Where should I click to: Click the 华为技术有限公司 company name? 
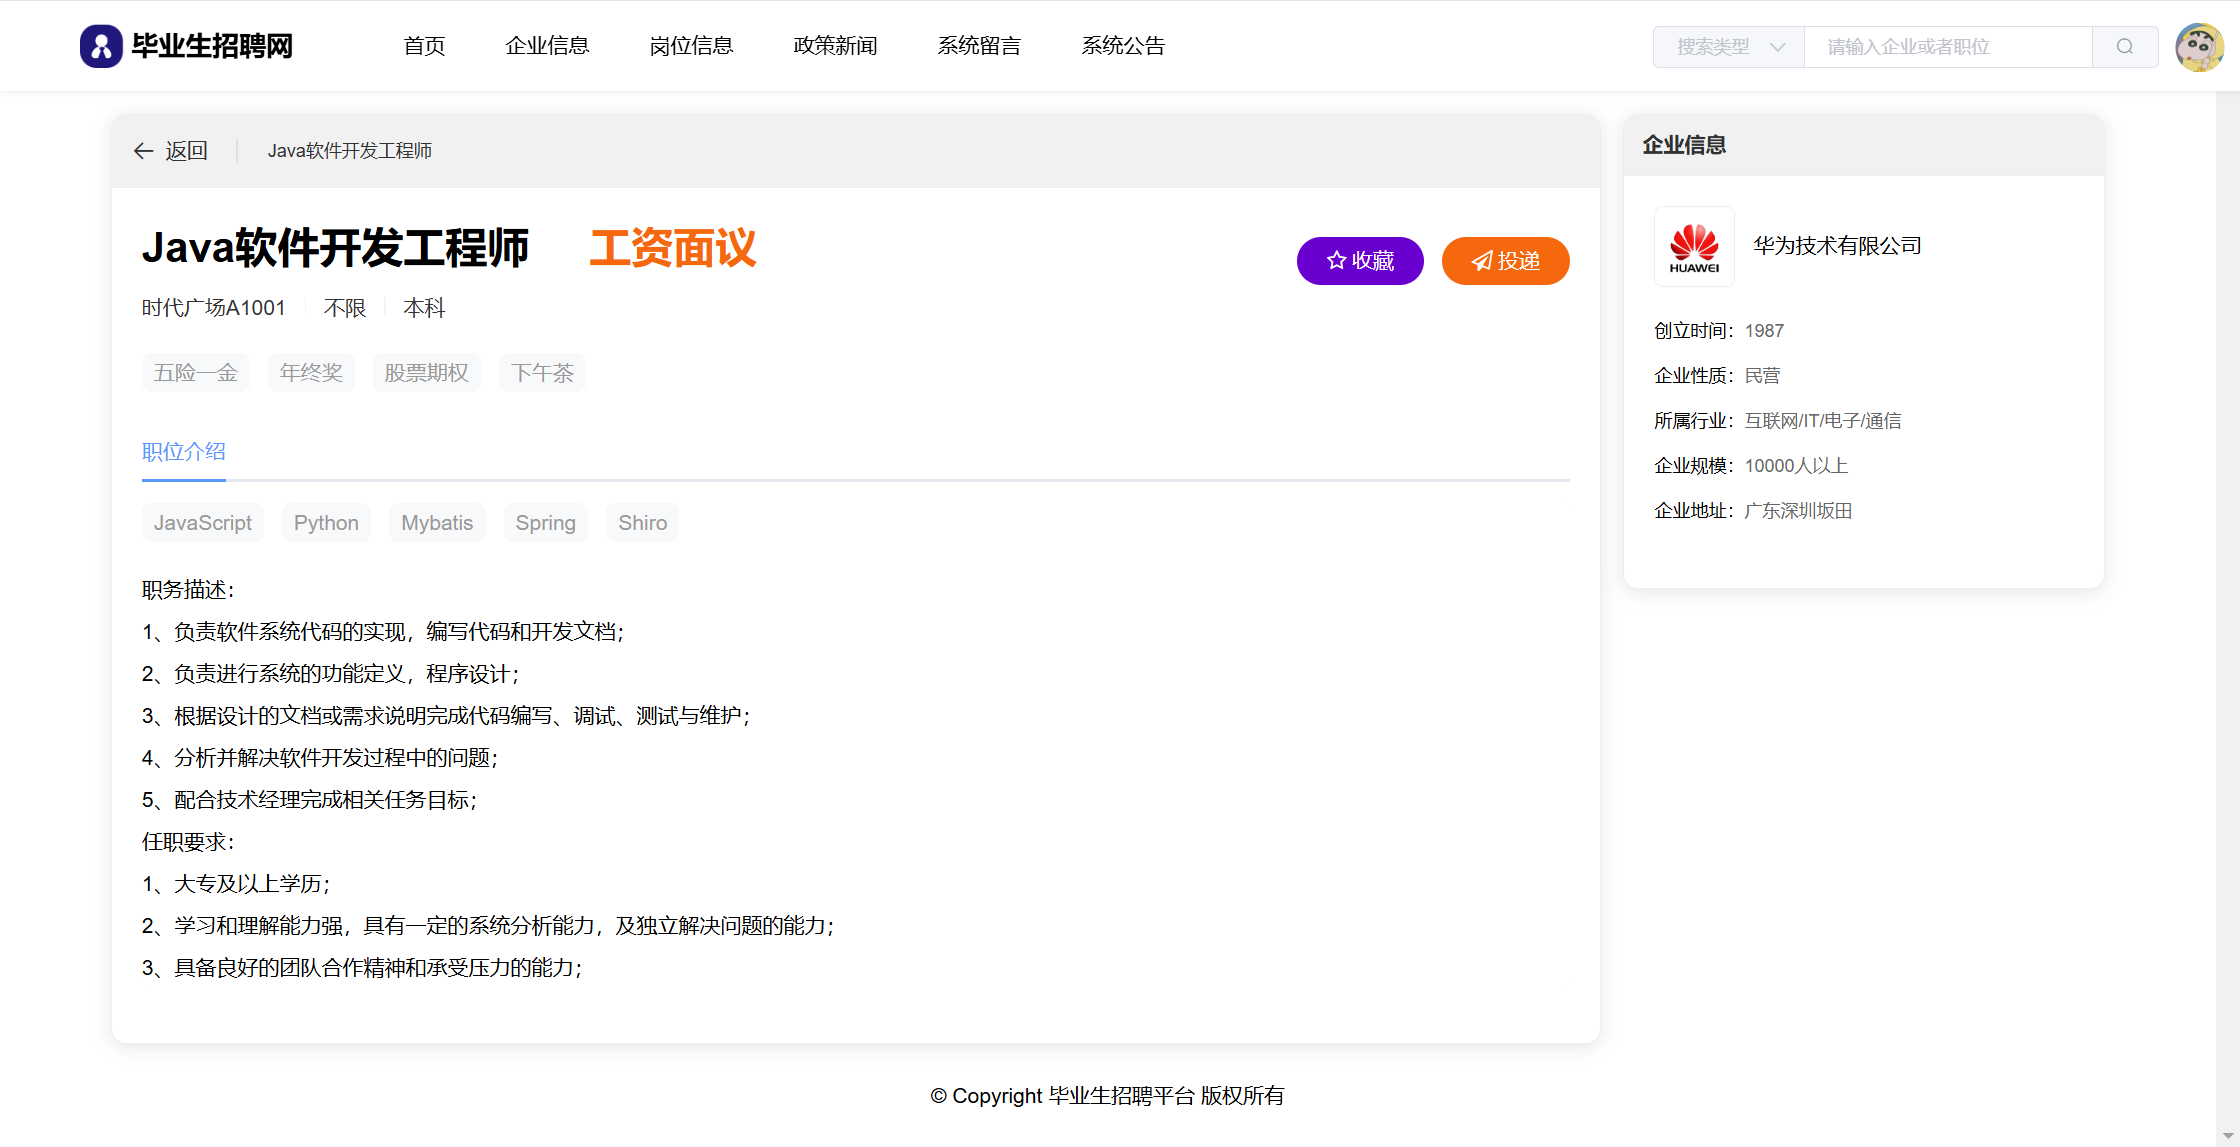tap(1837, 246)
